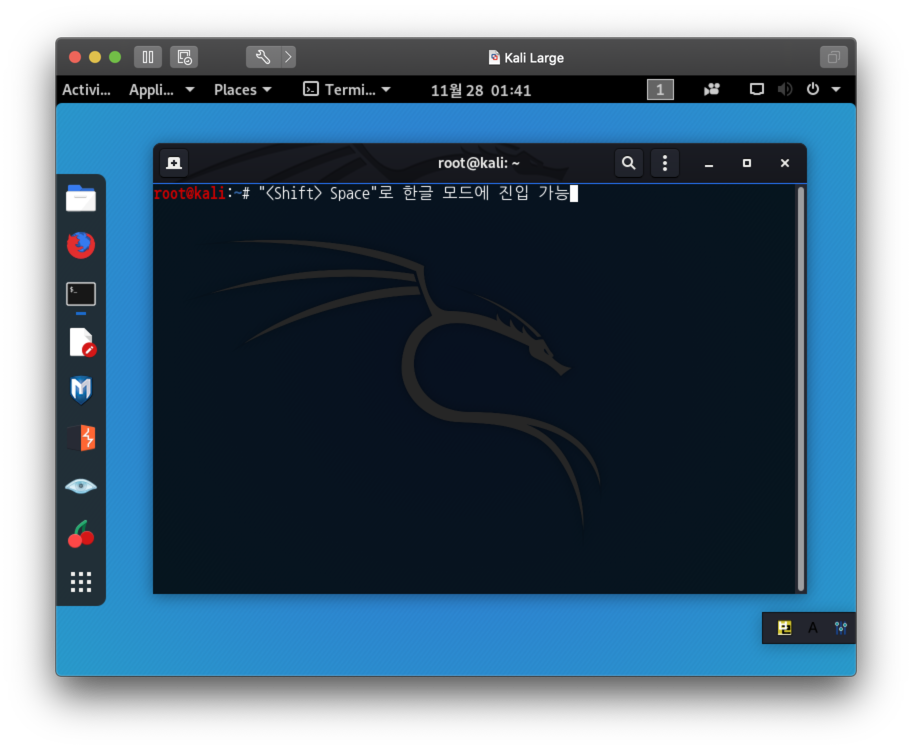Open VM settings wrench button
Image resolution: width=912 pixels, height=750 pixels.
[x=263, y=57]
